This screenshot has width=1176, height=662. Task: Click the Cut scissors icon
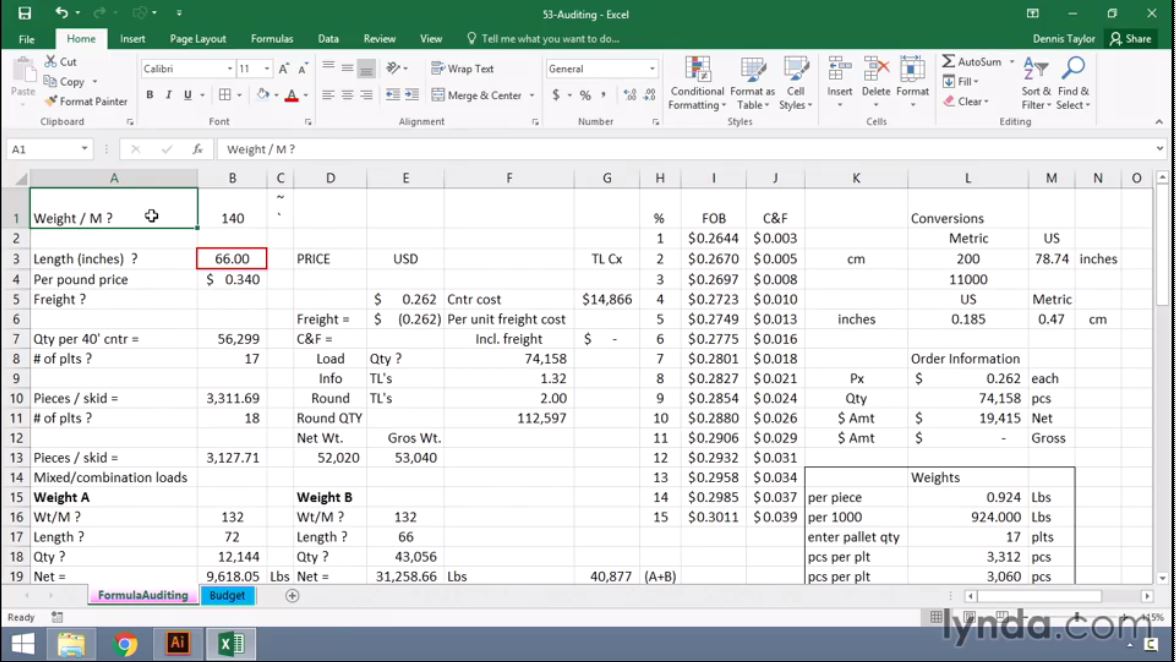click(50, 61)
